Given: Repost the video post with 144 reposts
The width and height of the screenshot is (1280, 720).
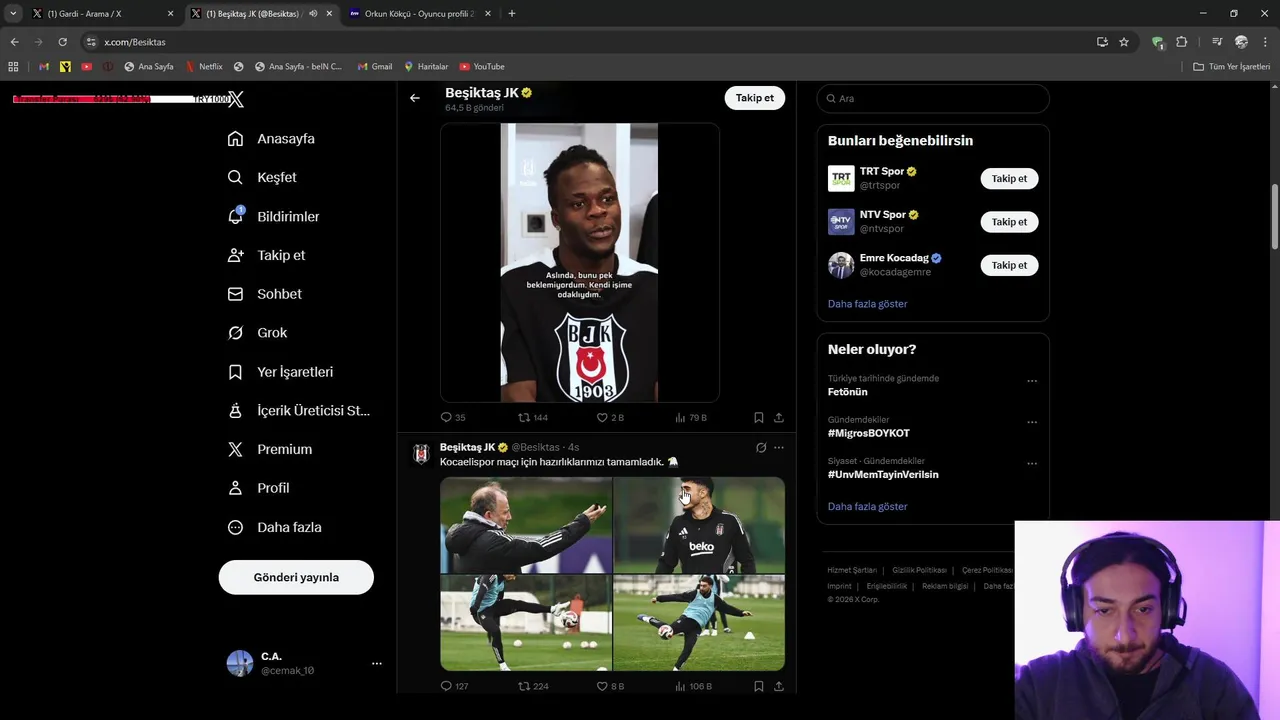Looking at the screenshot, I should point(533,417).
